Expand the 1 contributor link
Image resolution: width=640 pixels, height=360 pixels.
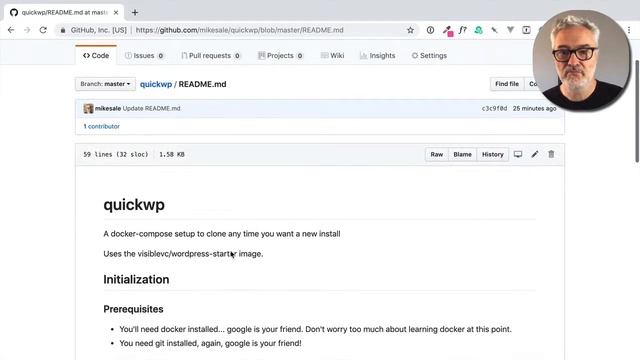click(x=102, y=127)
